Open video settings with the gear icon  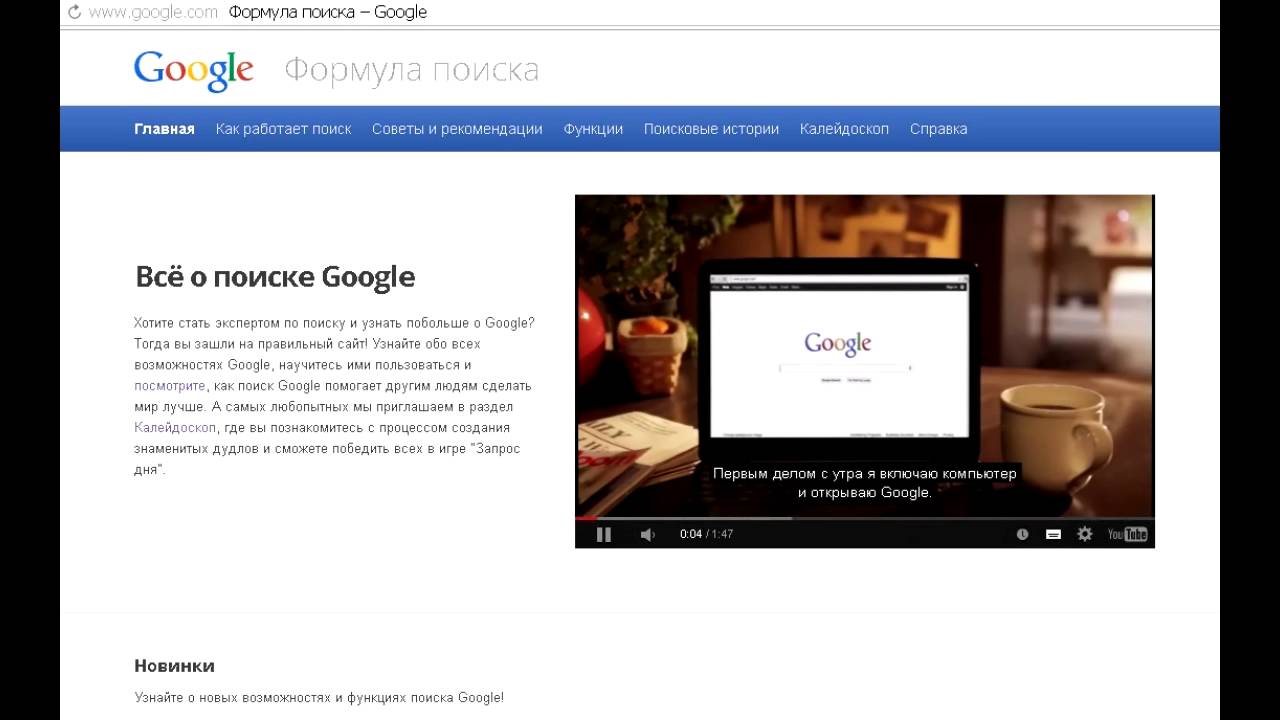point(1085,534)
